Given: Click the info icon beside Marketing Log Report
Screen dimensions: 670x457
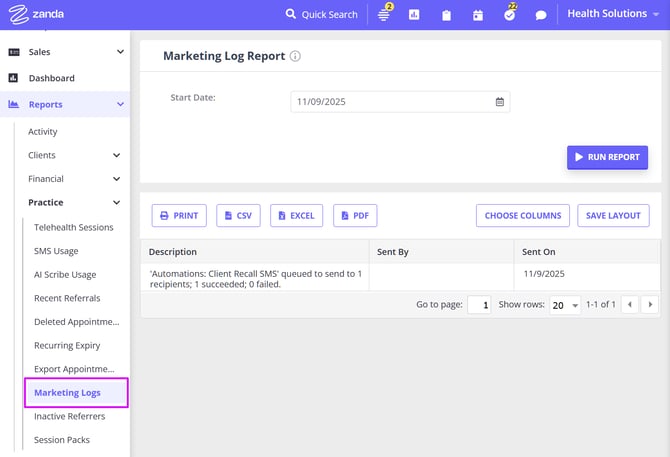Looking at the screenshot, I should (295, 57).
